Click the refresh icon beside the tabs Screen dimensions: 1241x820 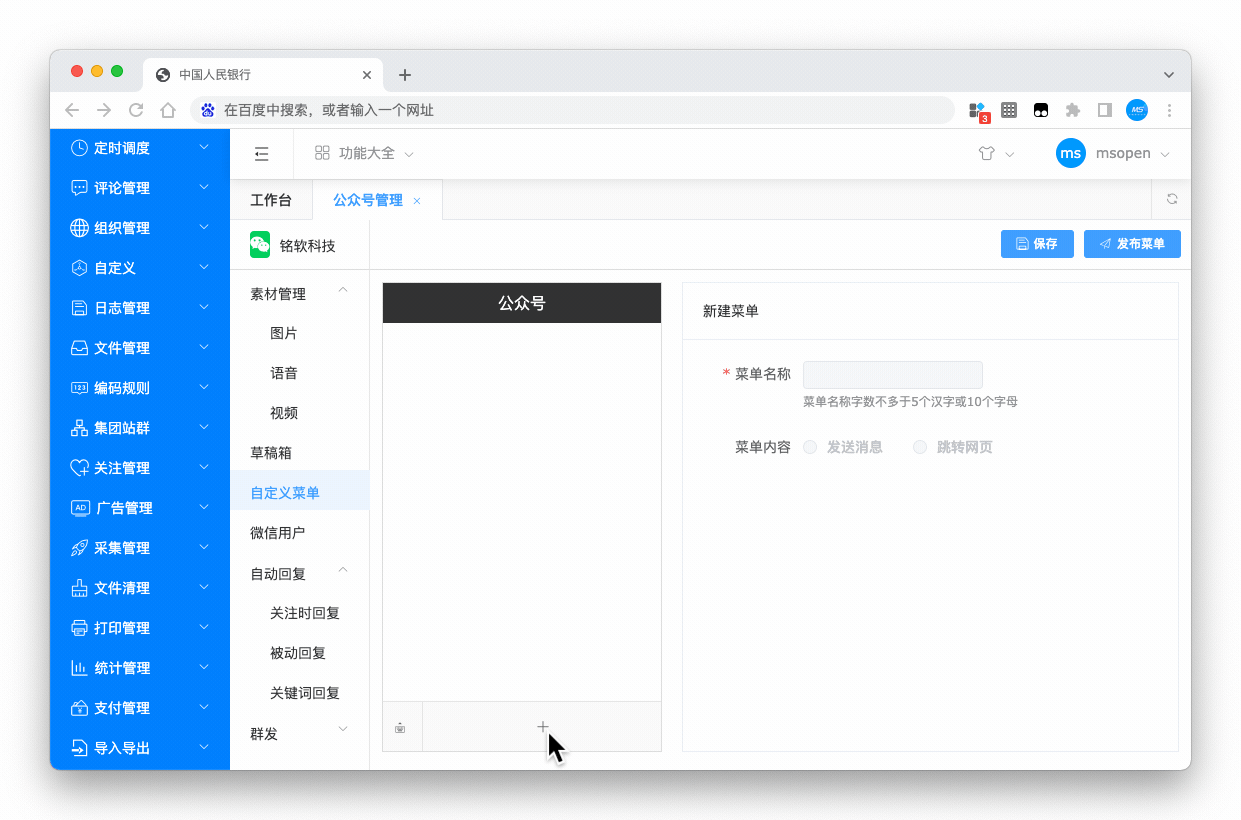pyautogui.click(x=1171, y=199)
